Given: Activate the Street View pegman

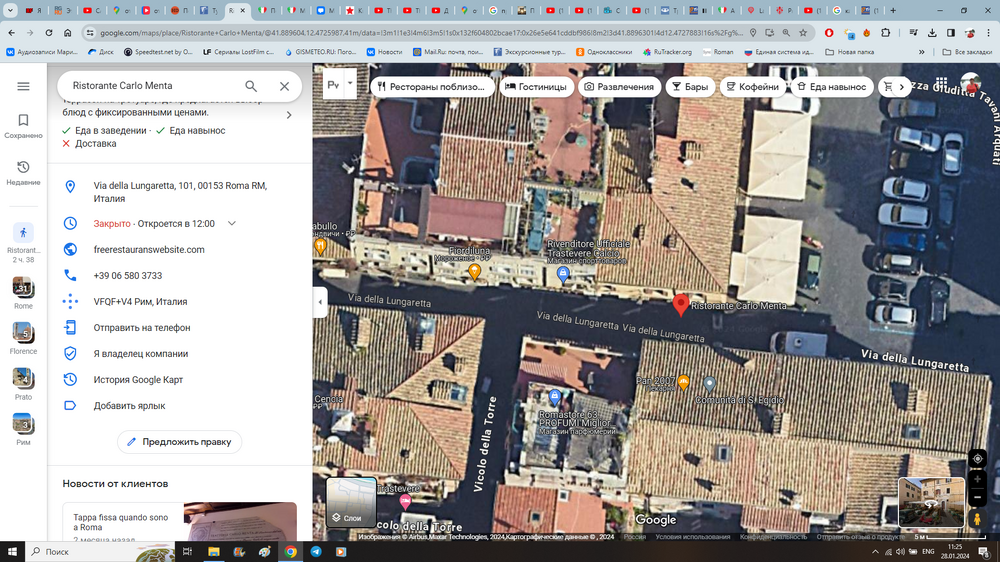Looking at the screenshot, I should click(x=977, y=519).
